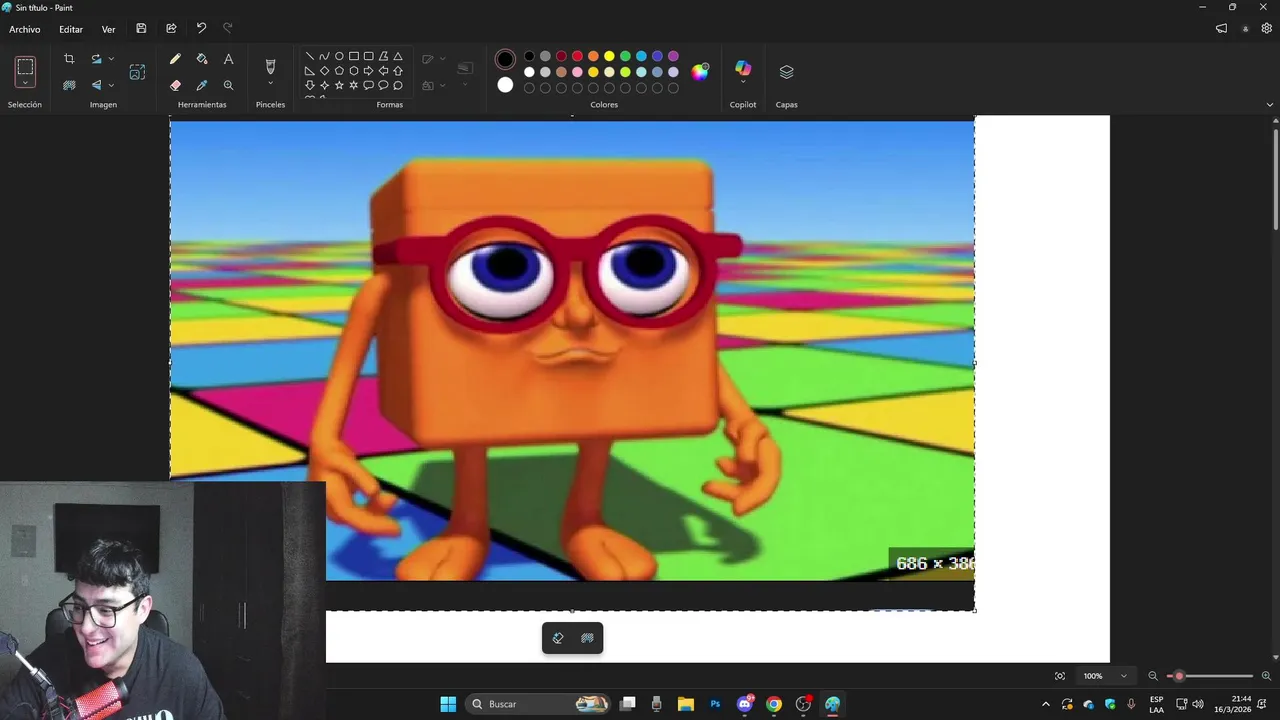
Task: Open the 100% zoom level dropdown
Action: tap(1104, 676)
